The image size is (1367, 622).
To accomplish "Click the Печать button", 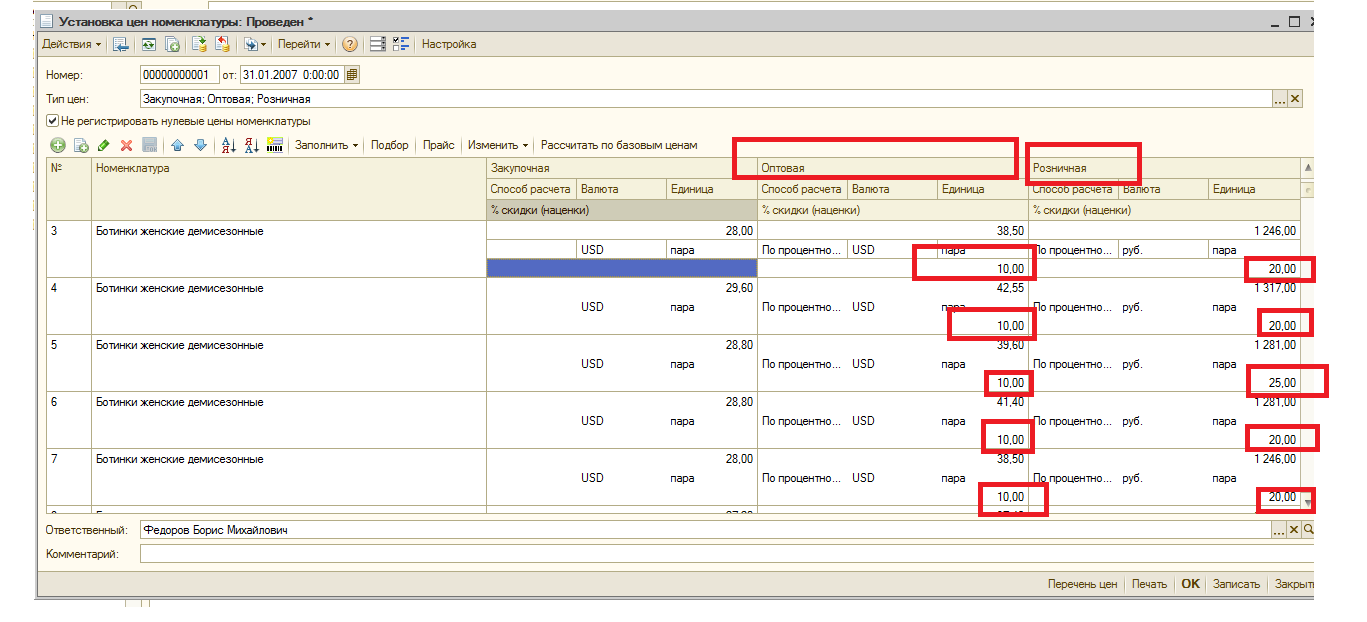I will [1149, 584].
